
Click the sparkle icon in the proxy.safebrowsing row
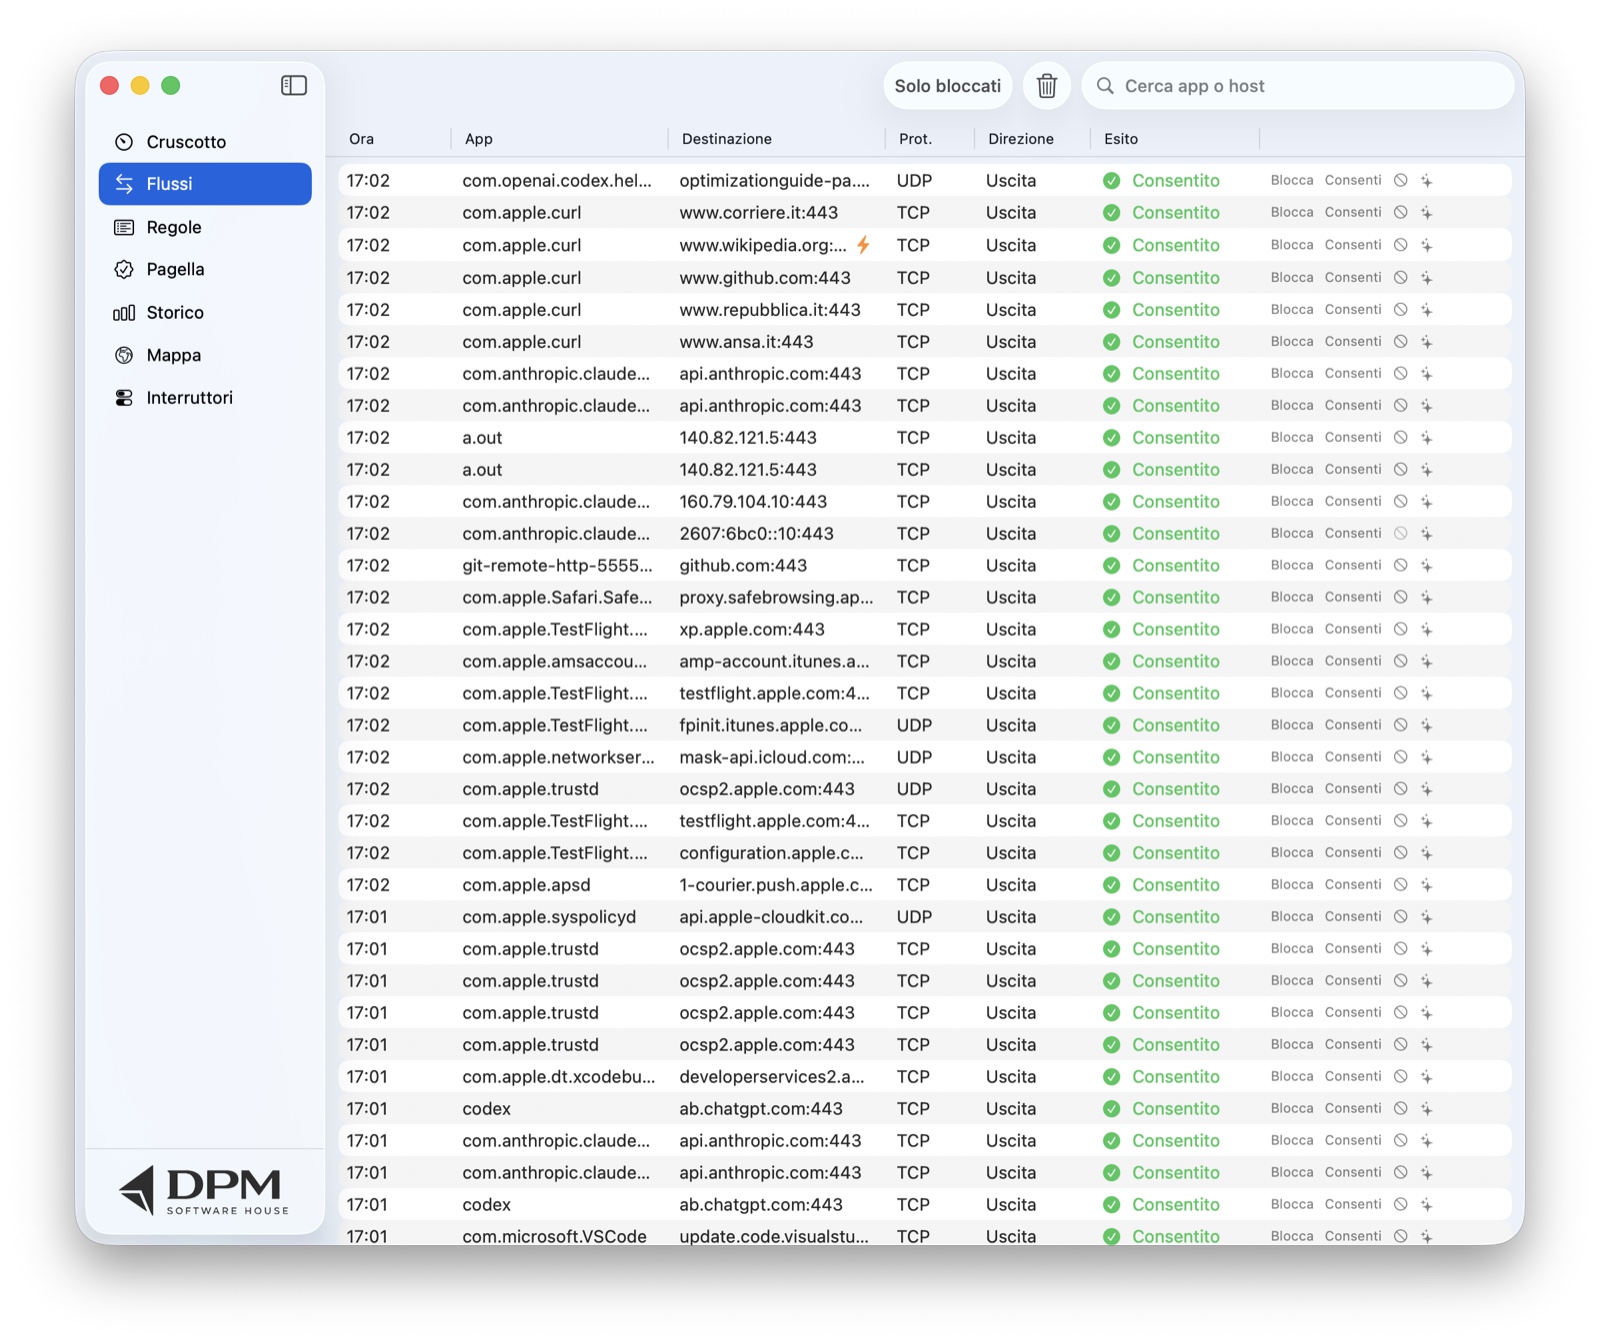click(x=1427, y=598)
